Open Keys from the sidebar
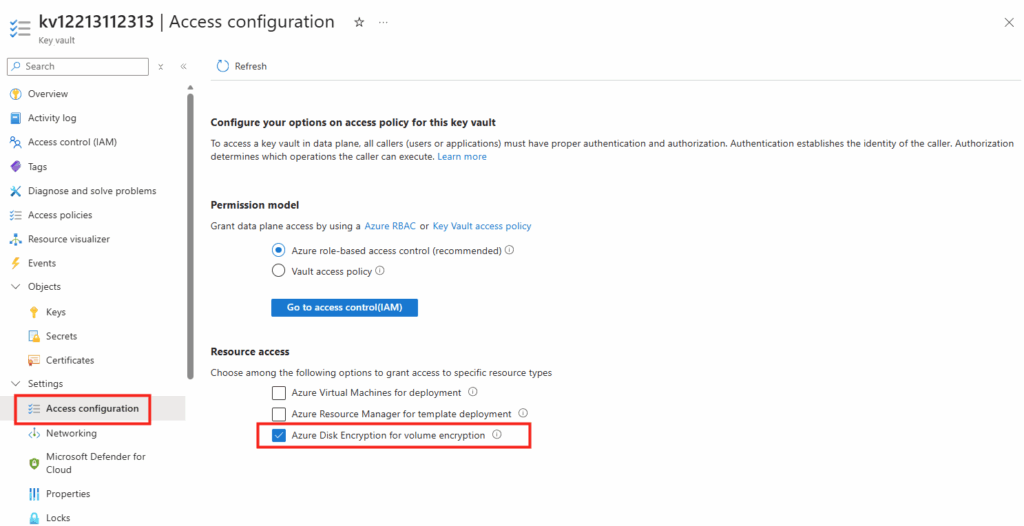This screenshot has height=526, width=1024. tap(56, 312)
